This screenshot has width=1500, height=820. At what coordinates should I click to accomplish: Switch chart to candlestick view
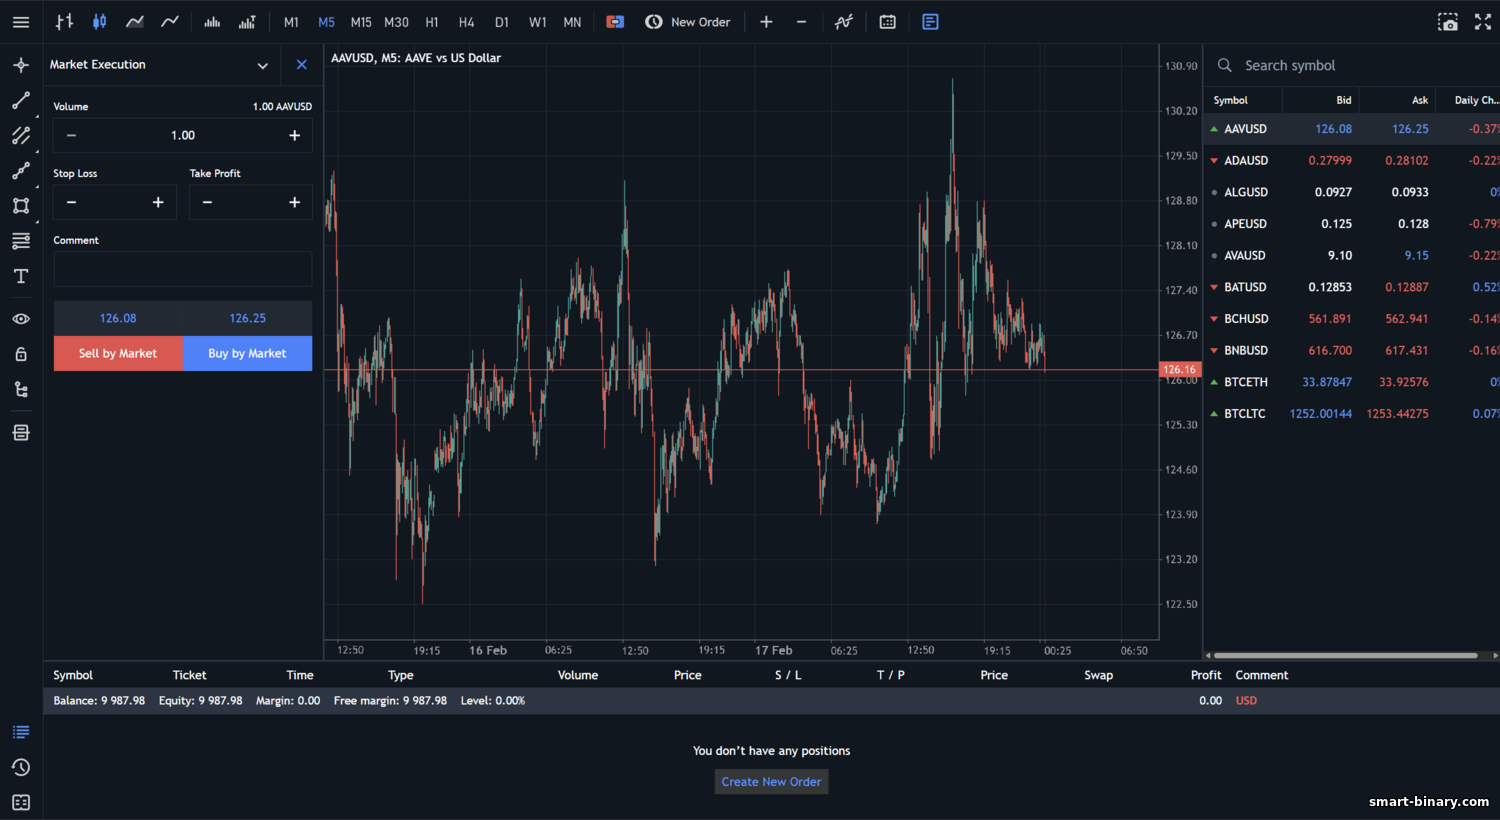click(99, 22)
